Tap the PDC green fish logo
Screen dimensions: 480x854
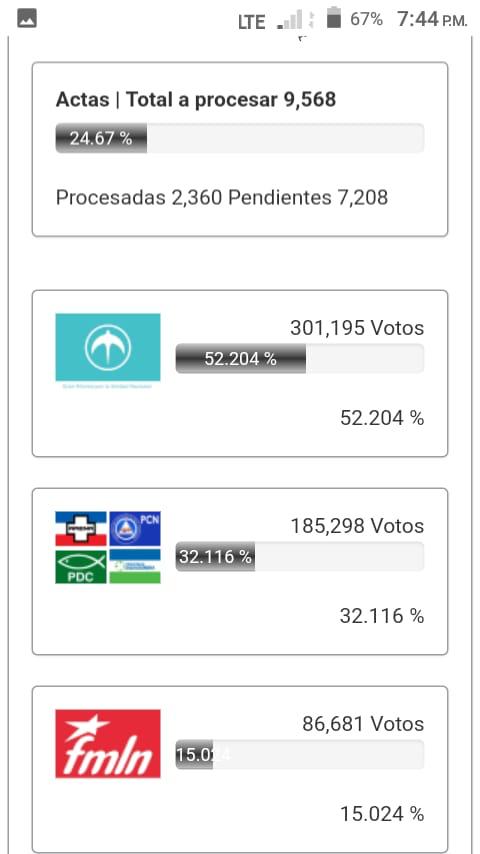[x=81, y=566]
